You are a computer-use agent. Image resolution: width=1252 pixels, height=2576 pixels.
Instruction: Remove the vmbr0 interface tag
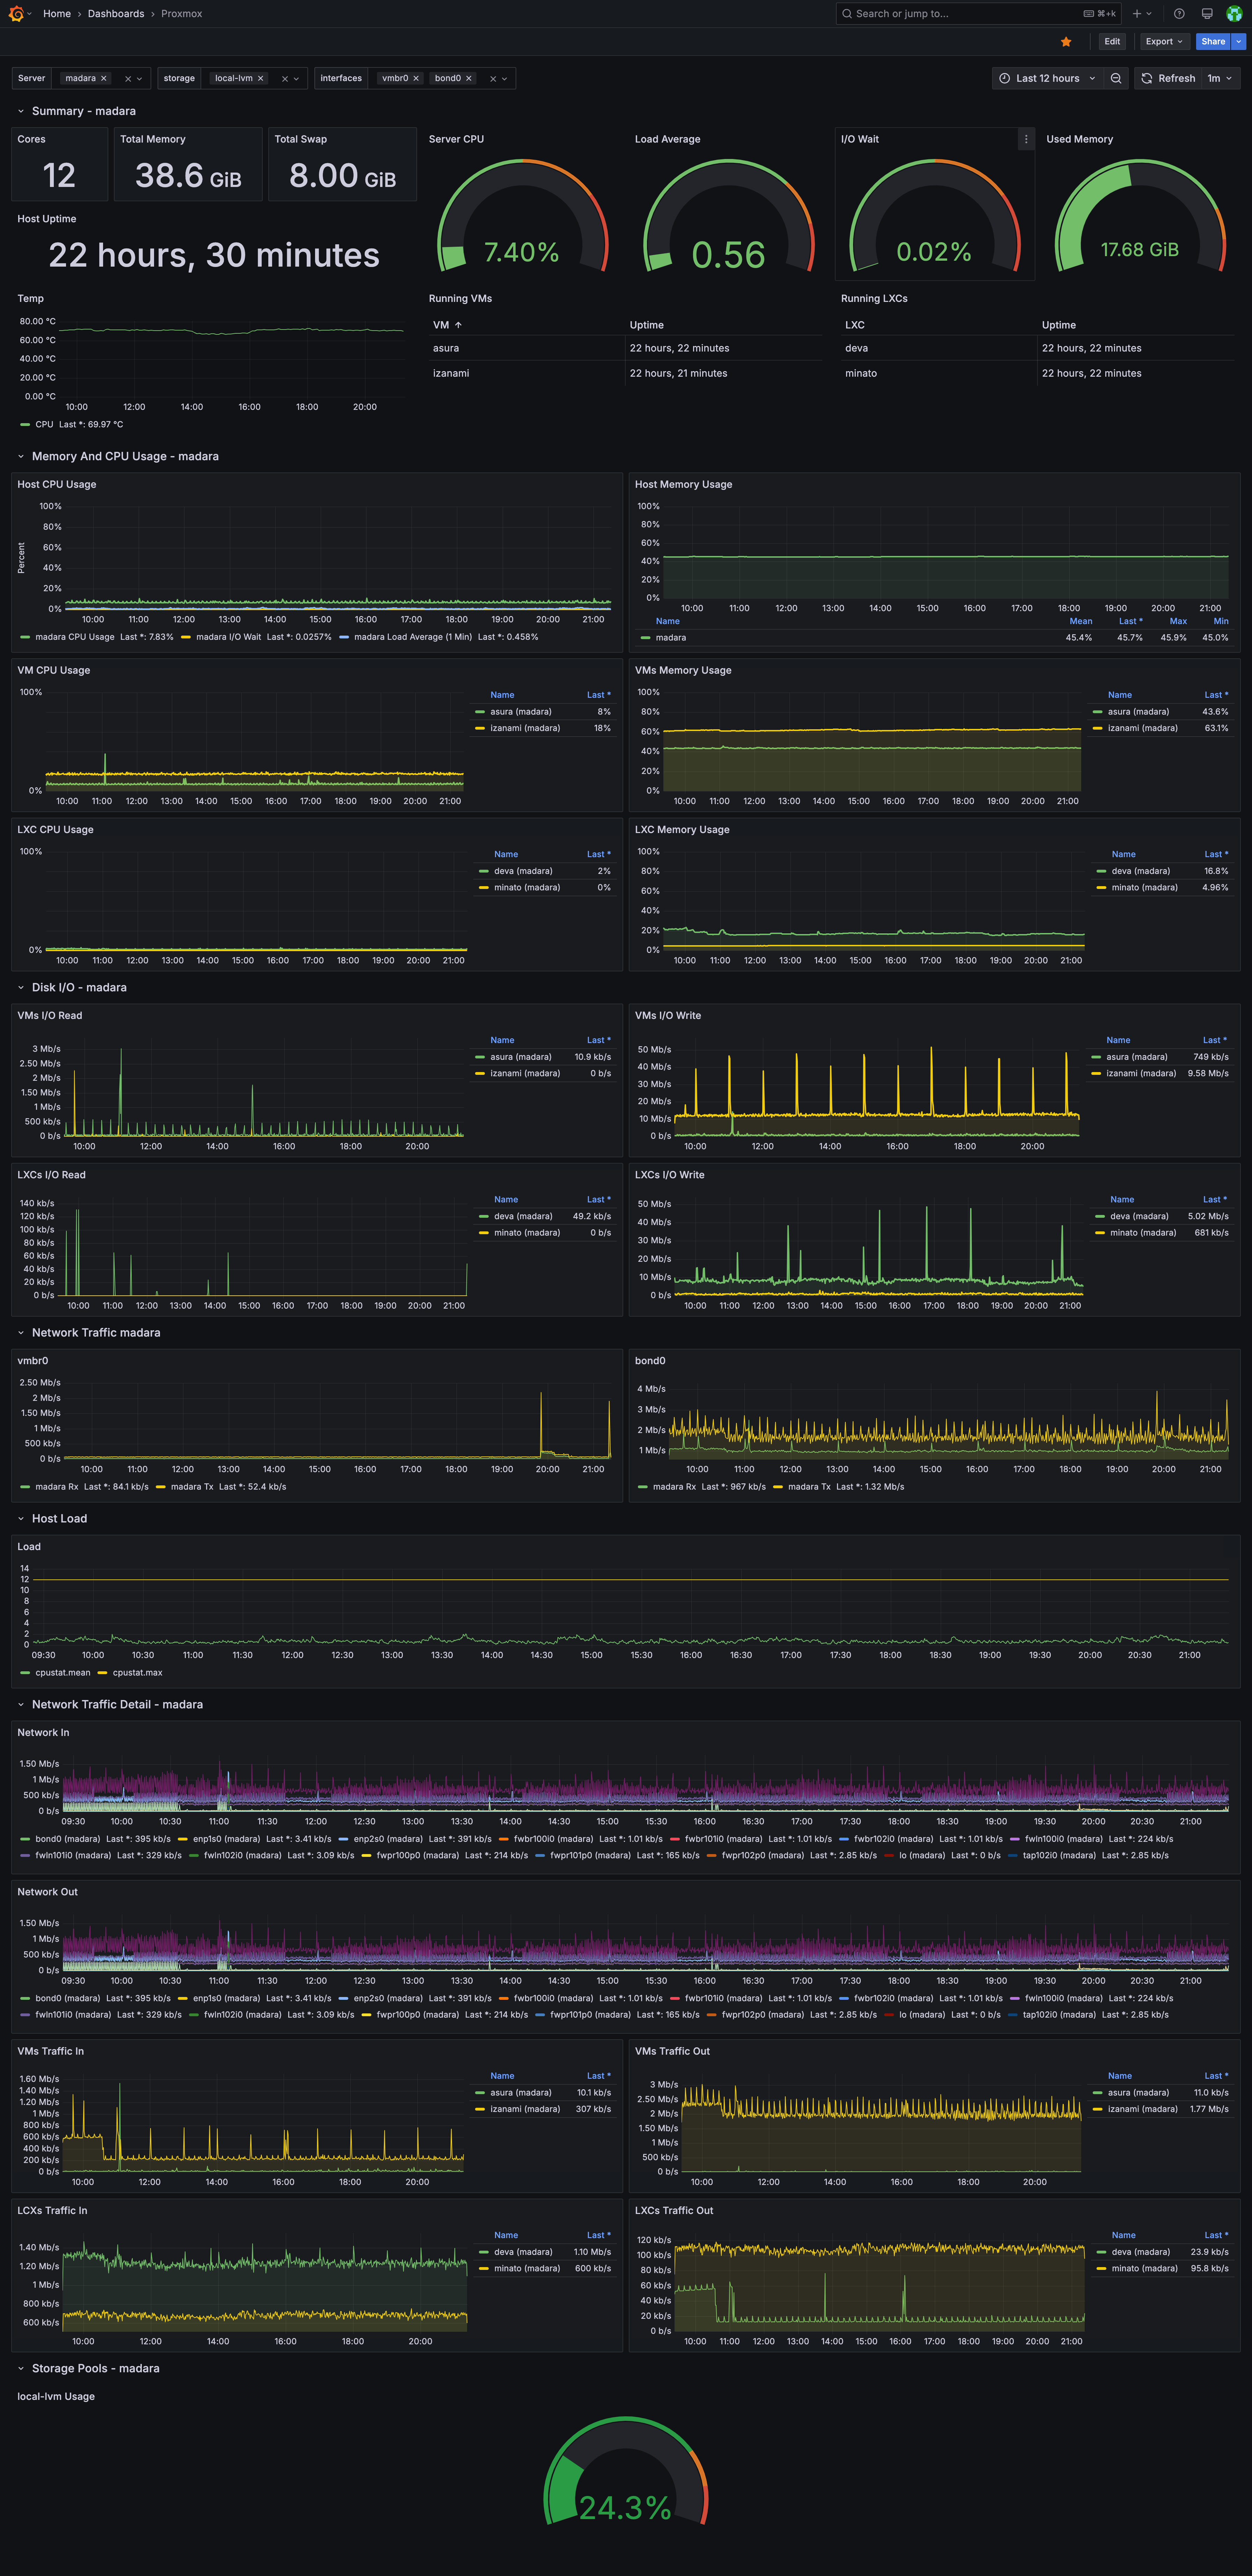click(416, 78)
